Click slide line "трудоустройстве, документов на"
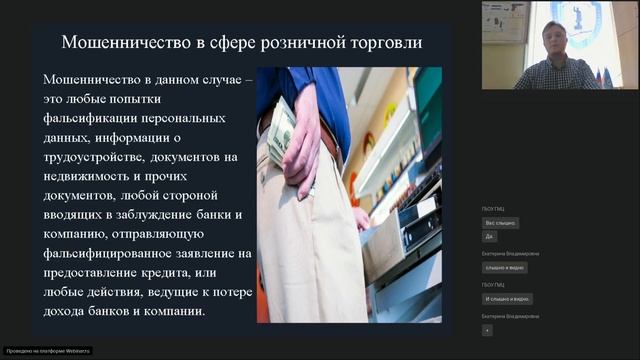This screenshot has width=640, height=360. pyautogui.click(x=140, y=157)
